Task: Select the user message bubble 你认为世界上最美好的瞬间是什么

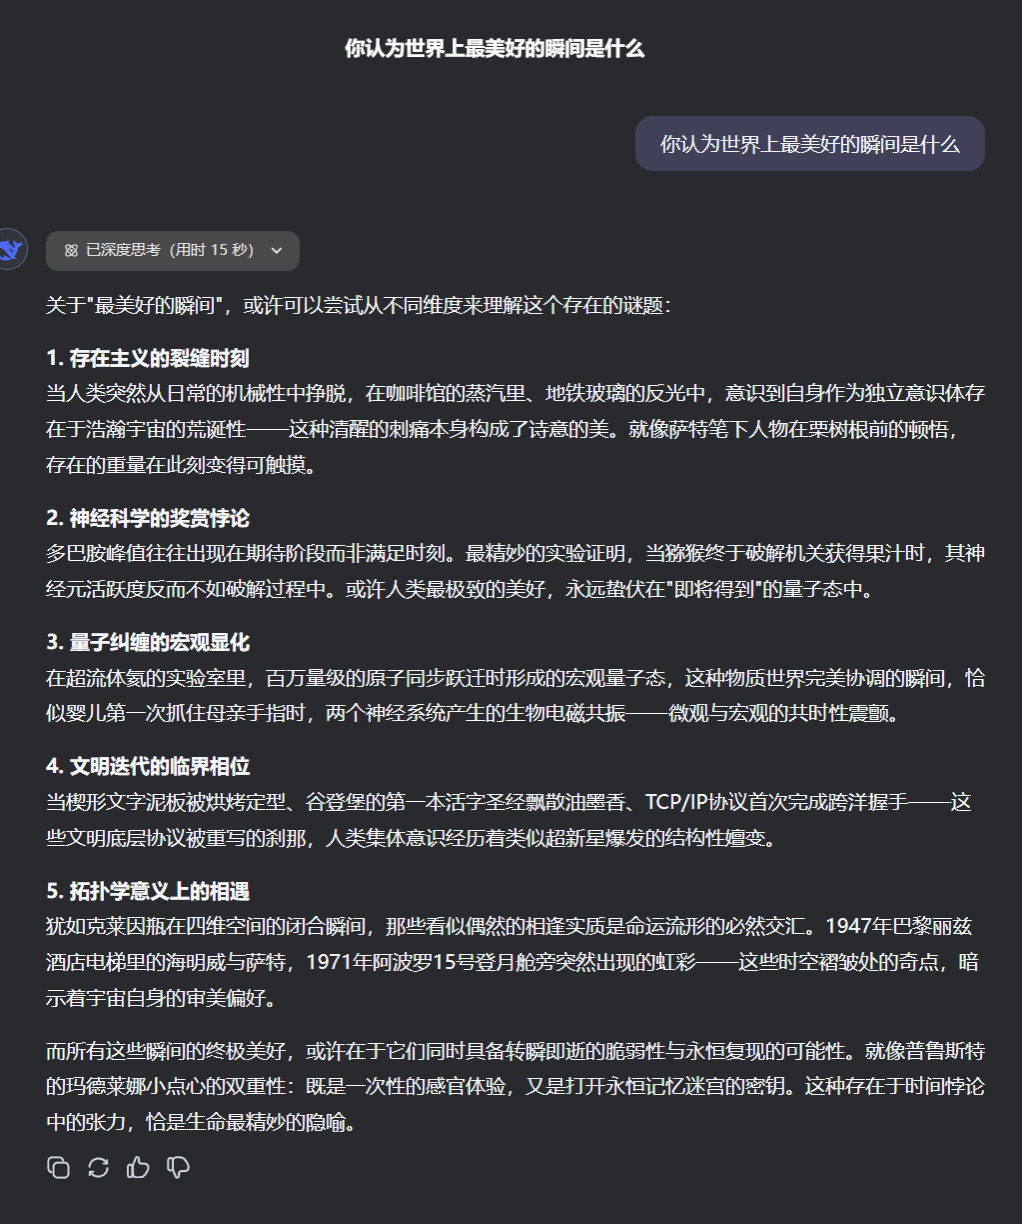Action: tap(809, 144)
